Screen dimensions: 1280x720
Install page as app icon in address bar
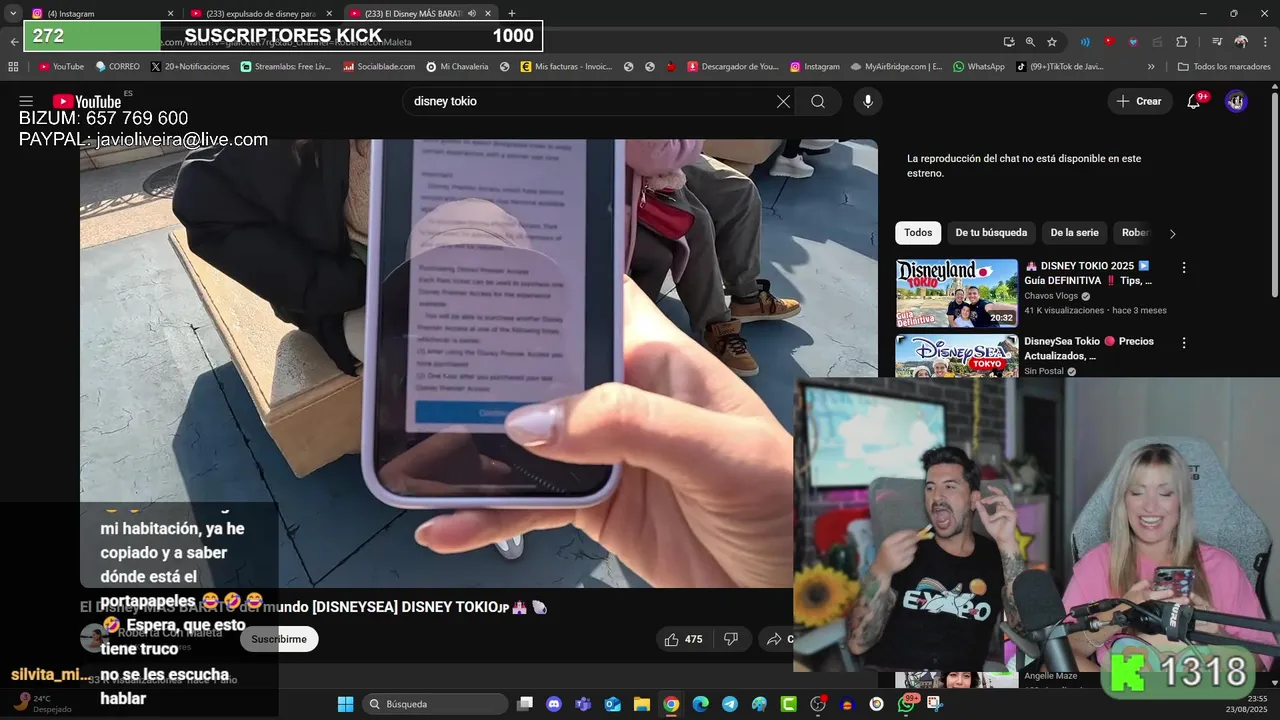pyautogui.click(x=1009, y=42)
